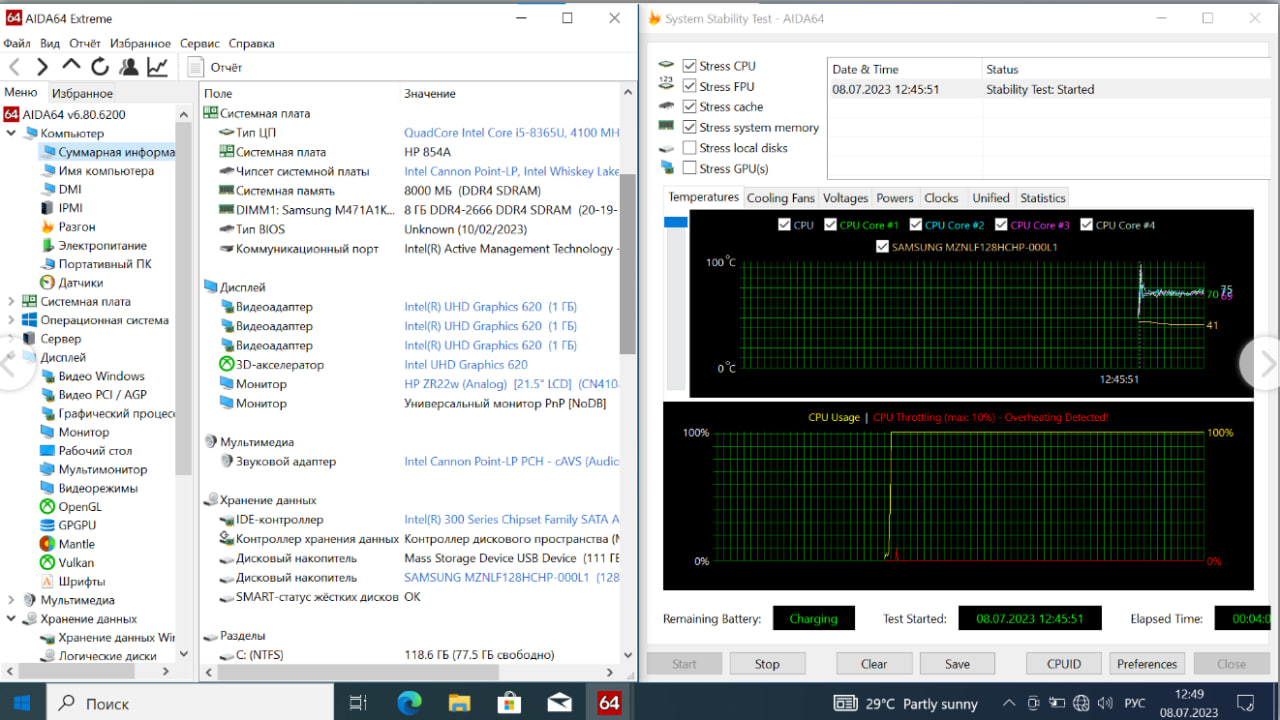Select Шрифты fonts tree item icon
The width and height of the screenshot is (1280, 720).
tap(47, 581)
